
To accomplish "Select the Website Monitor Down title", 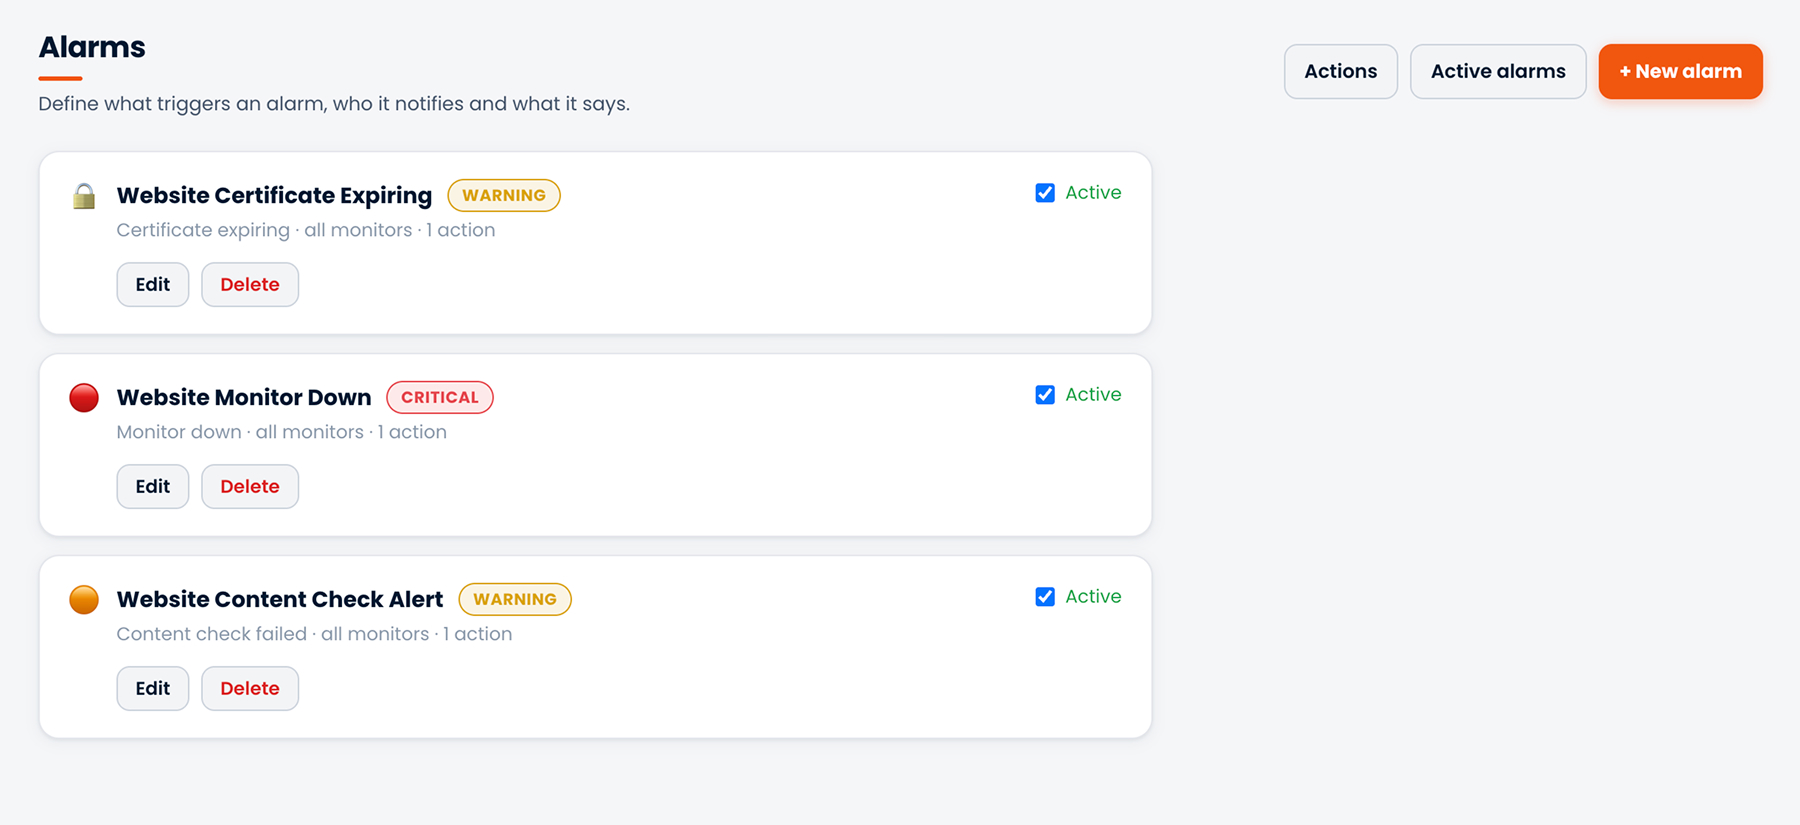I will tap(244, 397).
